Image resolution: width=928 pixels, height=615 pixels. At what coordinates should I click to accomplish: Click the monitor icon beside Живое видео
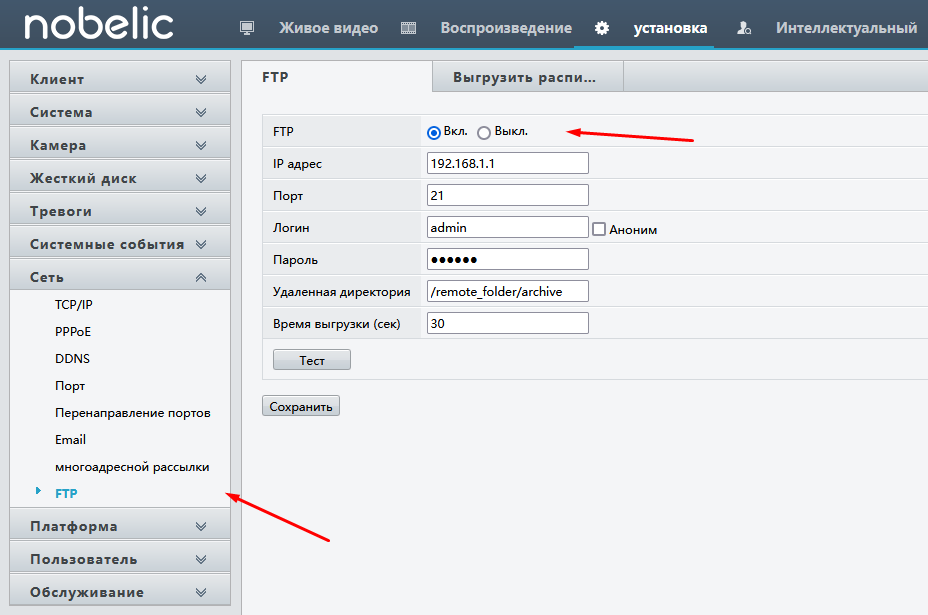click(x=247, y=28)
